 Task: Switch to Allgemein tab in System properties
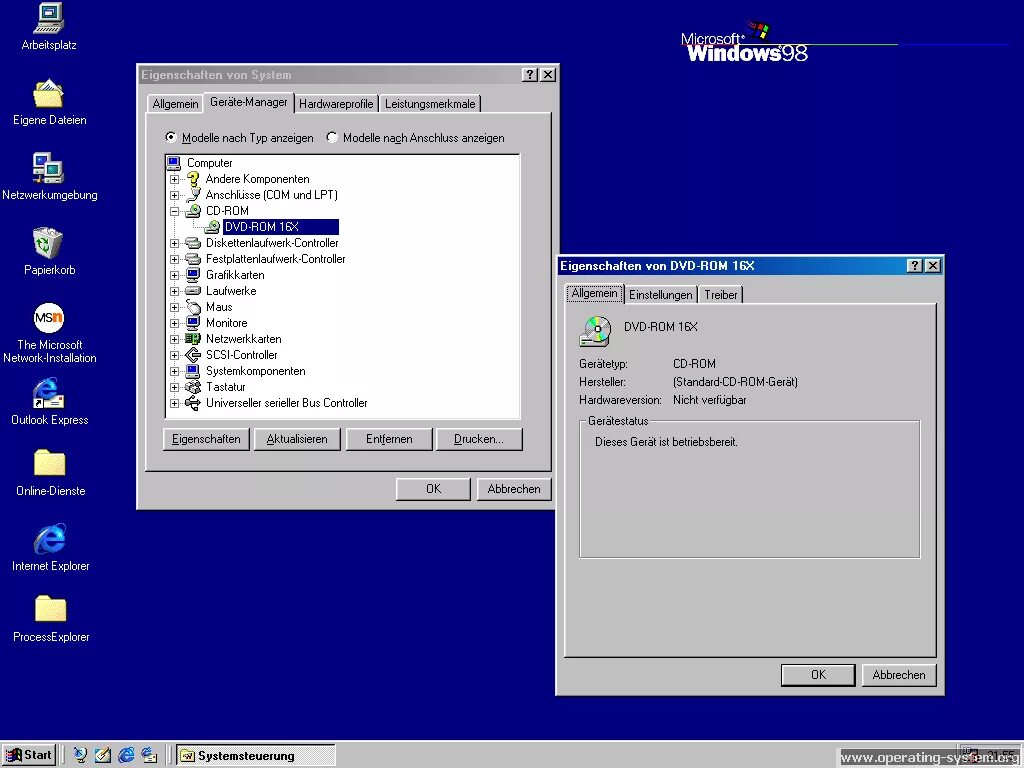click(175, 104)
